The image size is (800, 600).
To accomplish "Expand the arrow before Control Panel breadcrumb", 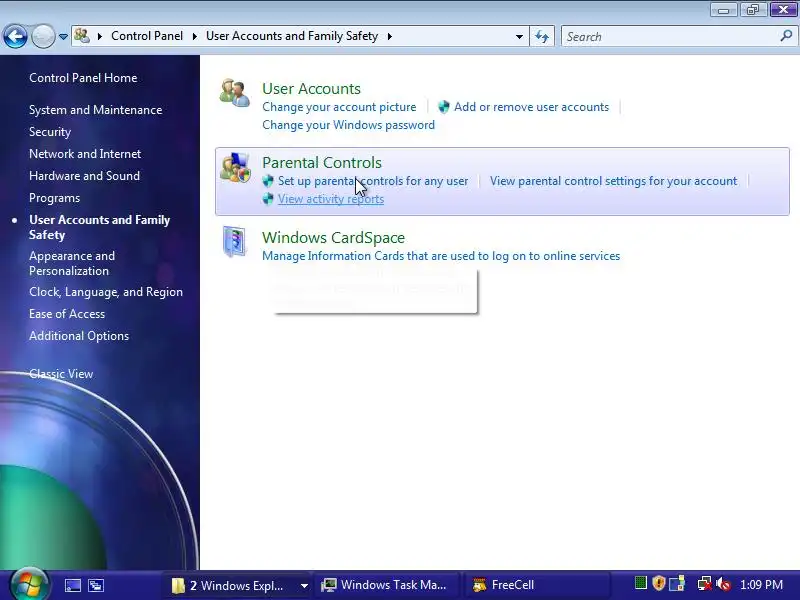I will (100, 36).
